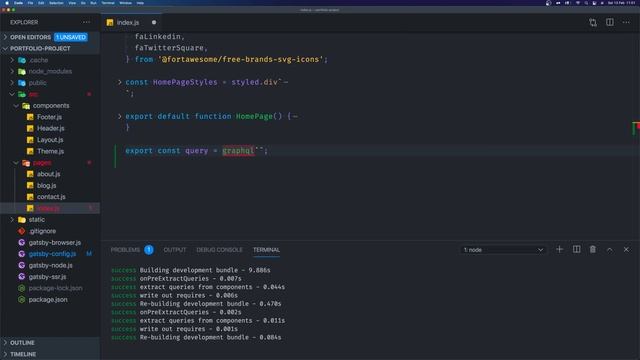This screenshot has width=640, height=360.
Task: Collapse the components folder
Action: (x=16, y=106)
